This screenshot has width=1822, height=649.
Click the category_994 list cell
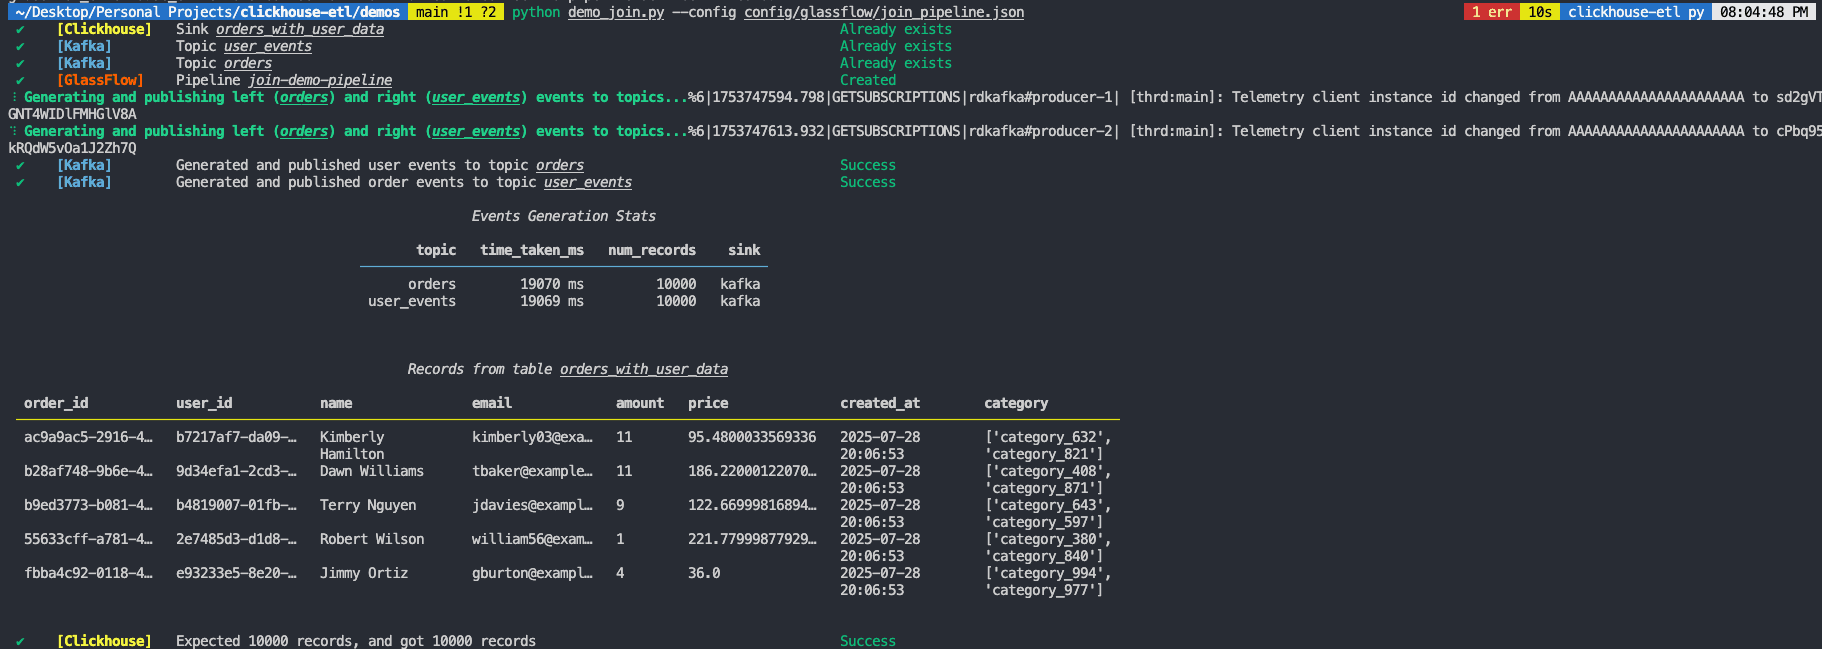pyautogui.click(x=1048, y=581)
